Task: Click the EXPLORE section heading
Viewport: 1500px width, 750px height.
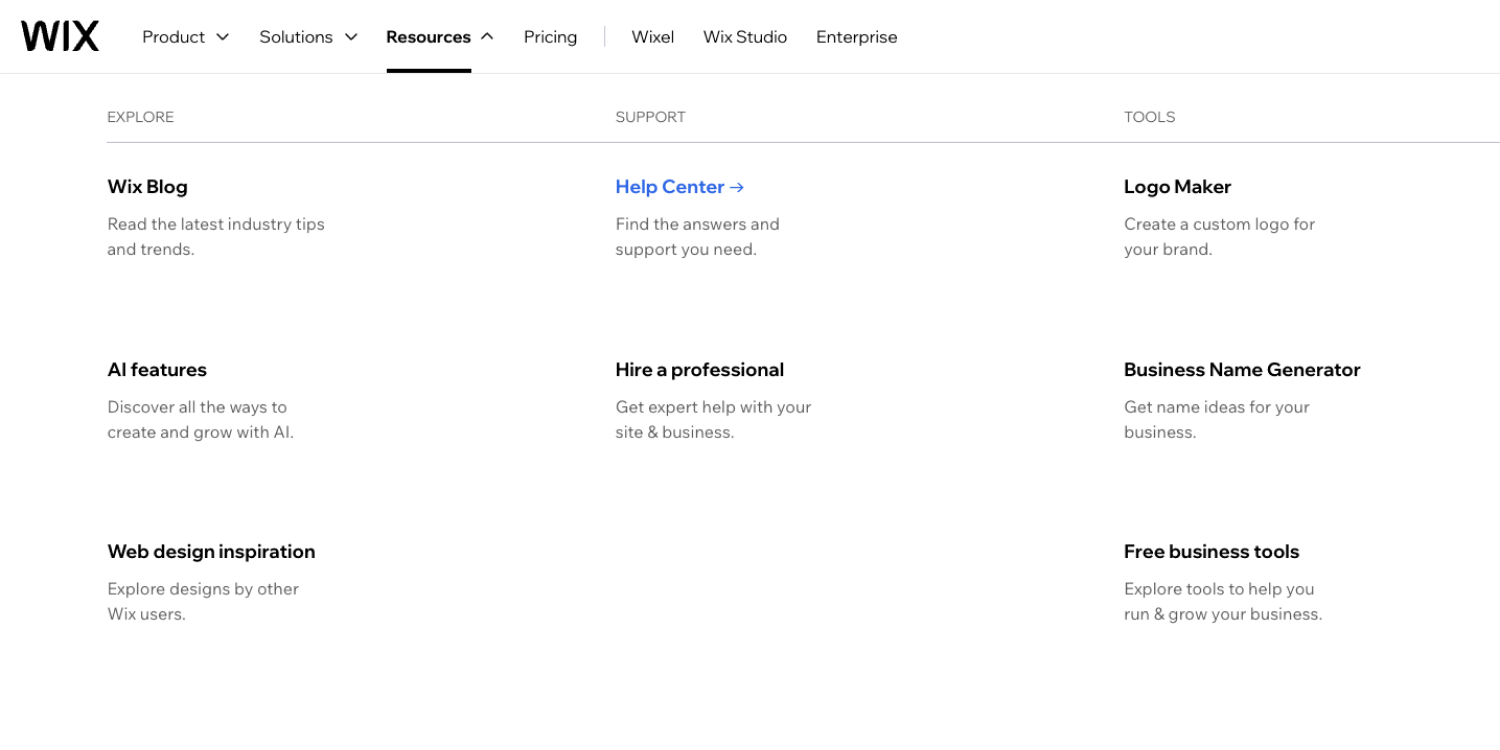Action: [x=140, y=117]
